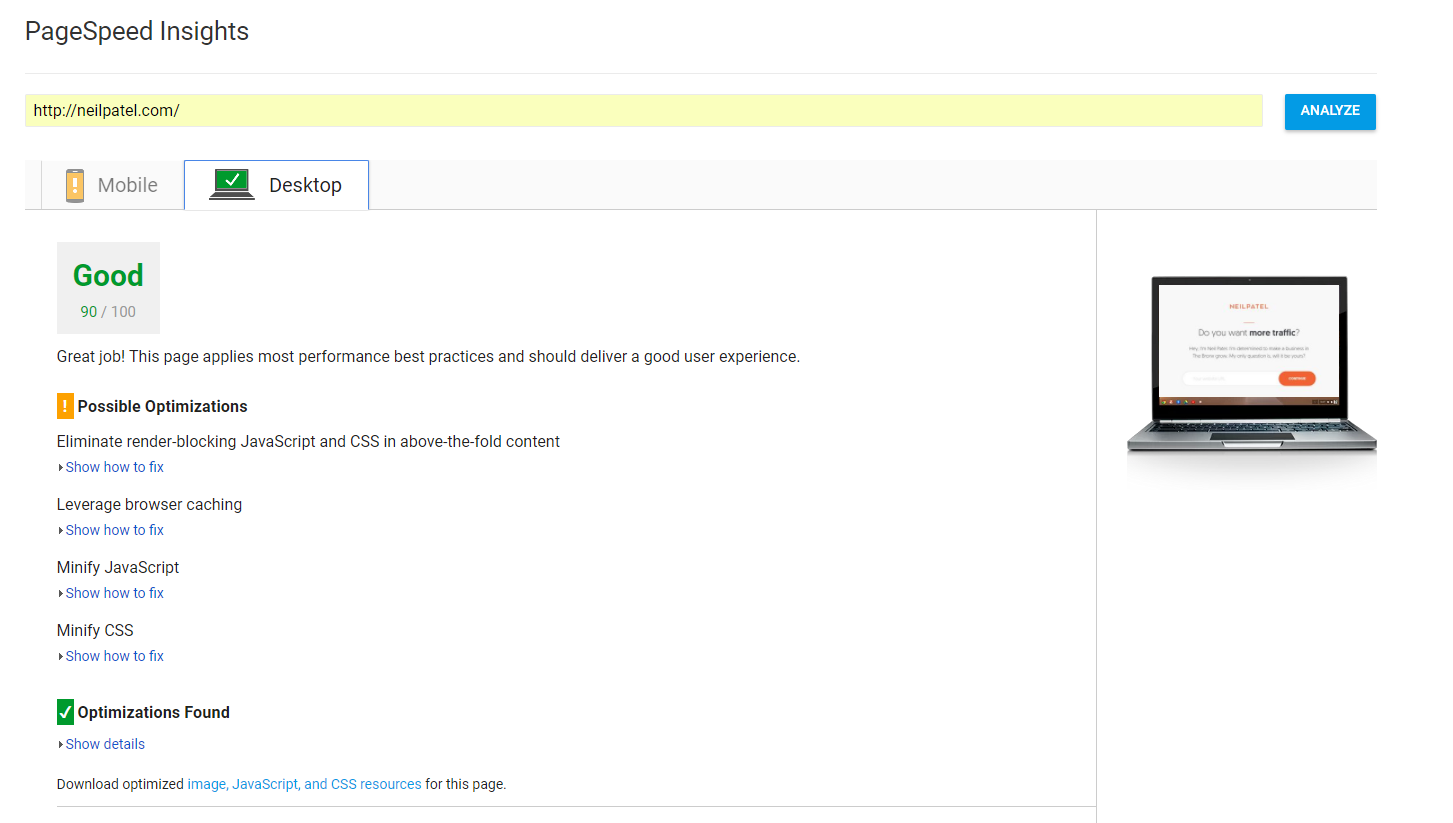Screen dimensions: 1453x823
Task: Click the ANALYZE button
Action: click(x=1330, y=111)
